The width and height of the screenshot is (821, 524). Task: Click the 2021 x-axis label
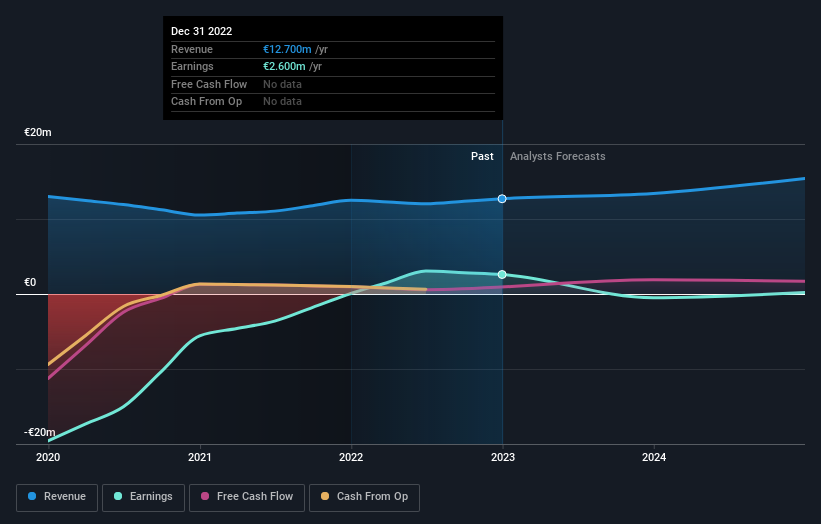coord(199,458)
